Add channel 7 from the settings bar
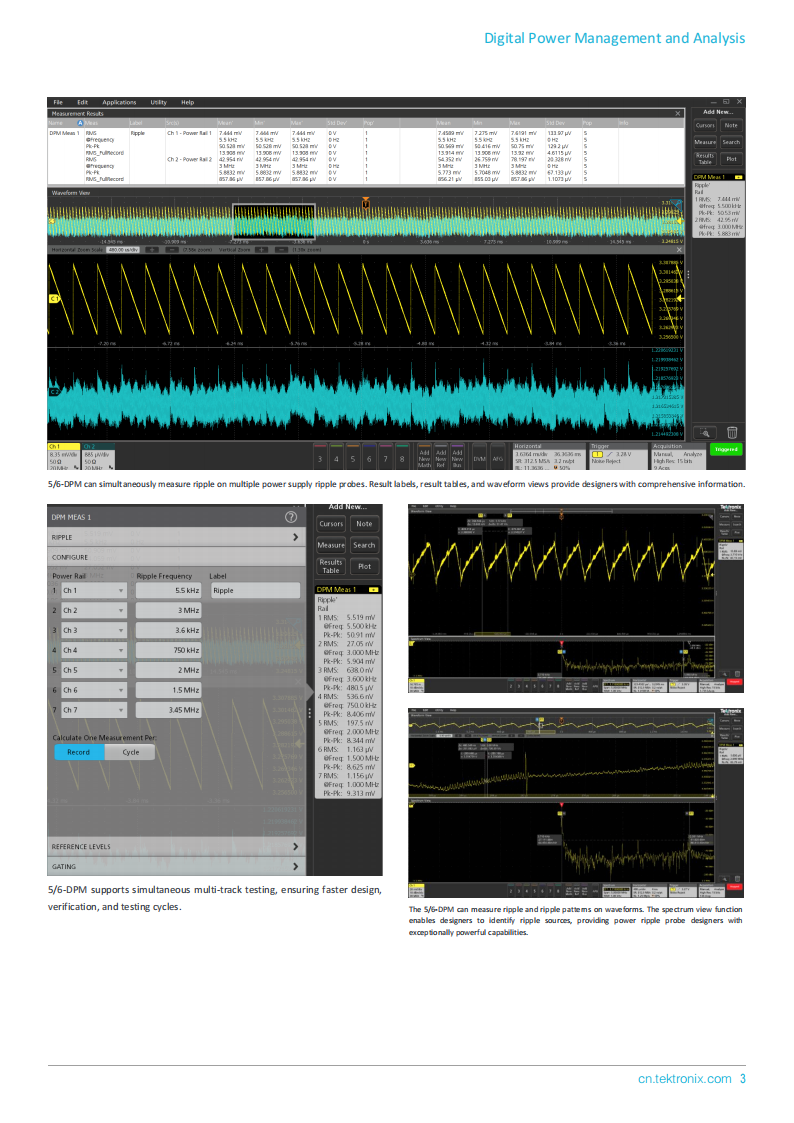 click(x=386, y=458)
